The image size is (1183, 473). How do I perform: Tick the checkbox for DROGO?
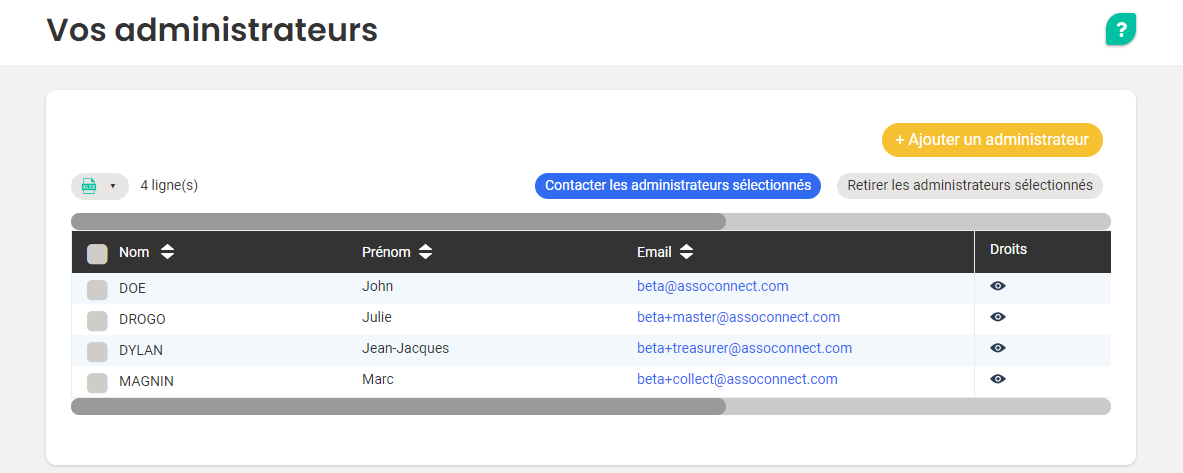point(97,321)
